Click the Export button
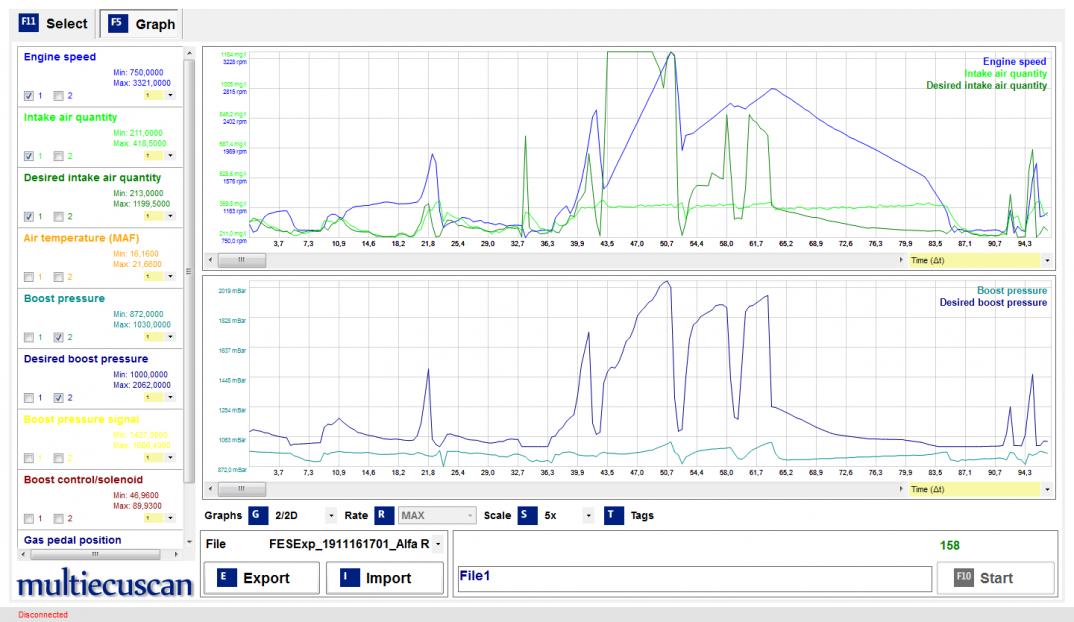This screenshot has width=1074, height=622. click(259, 578)
